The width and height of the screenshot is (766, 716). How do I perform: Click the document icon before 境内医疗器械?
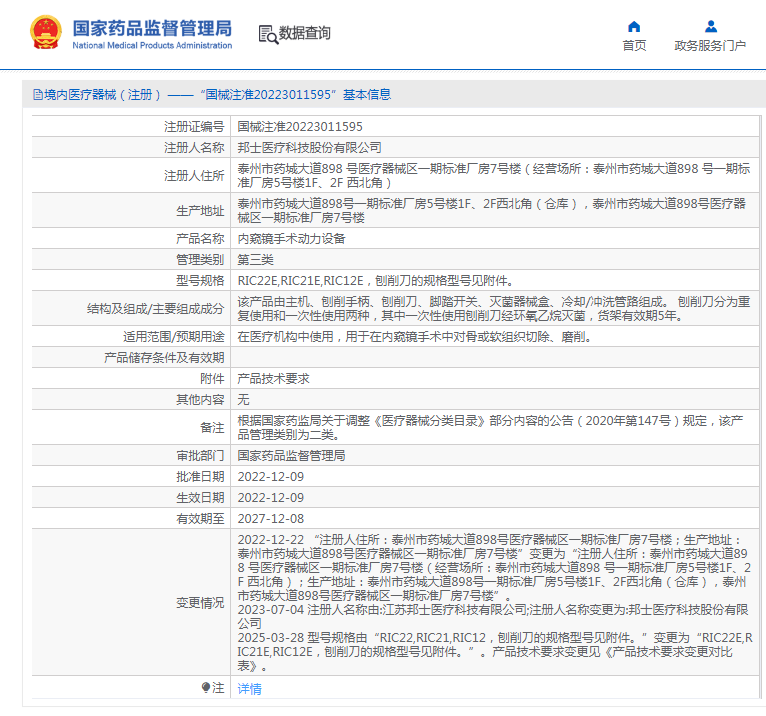38,95
